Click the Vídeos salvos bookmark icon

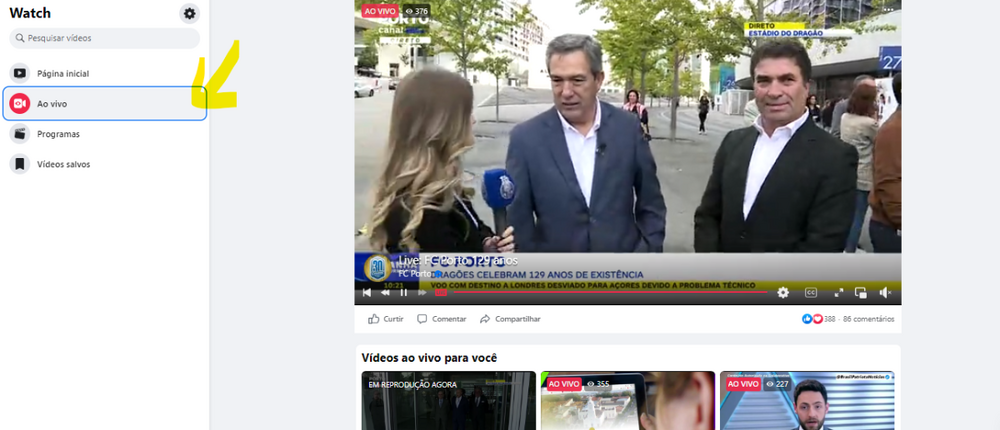point(20,164)
